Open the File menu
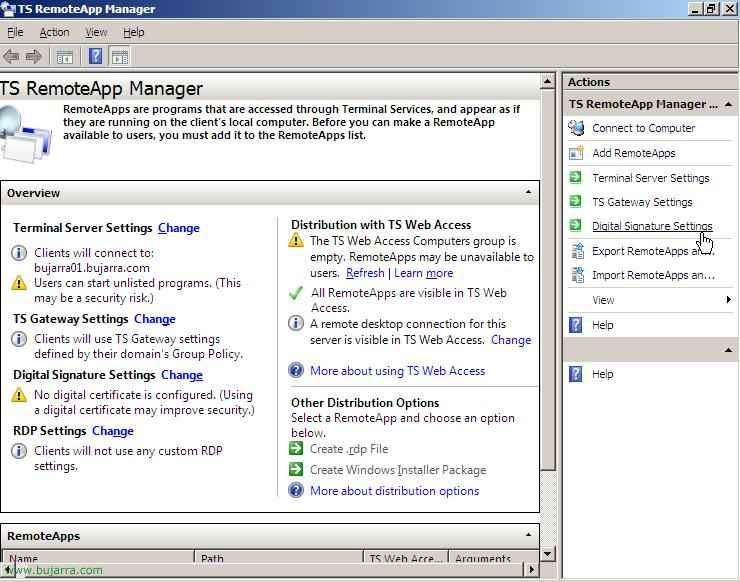This screenshot has width=740, height=582. [x=15, y=32]
